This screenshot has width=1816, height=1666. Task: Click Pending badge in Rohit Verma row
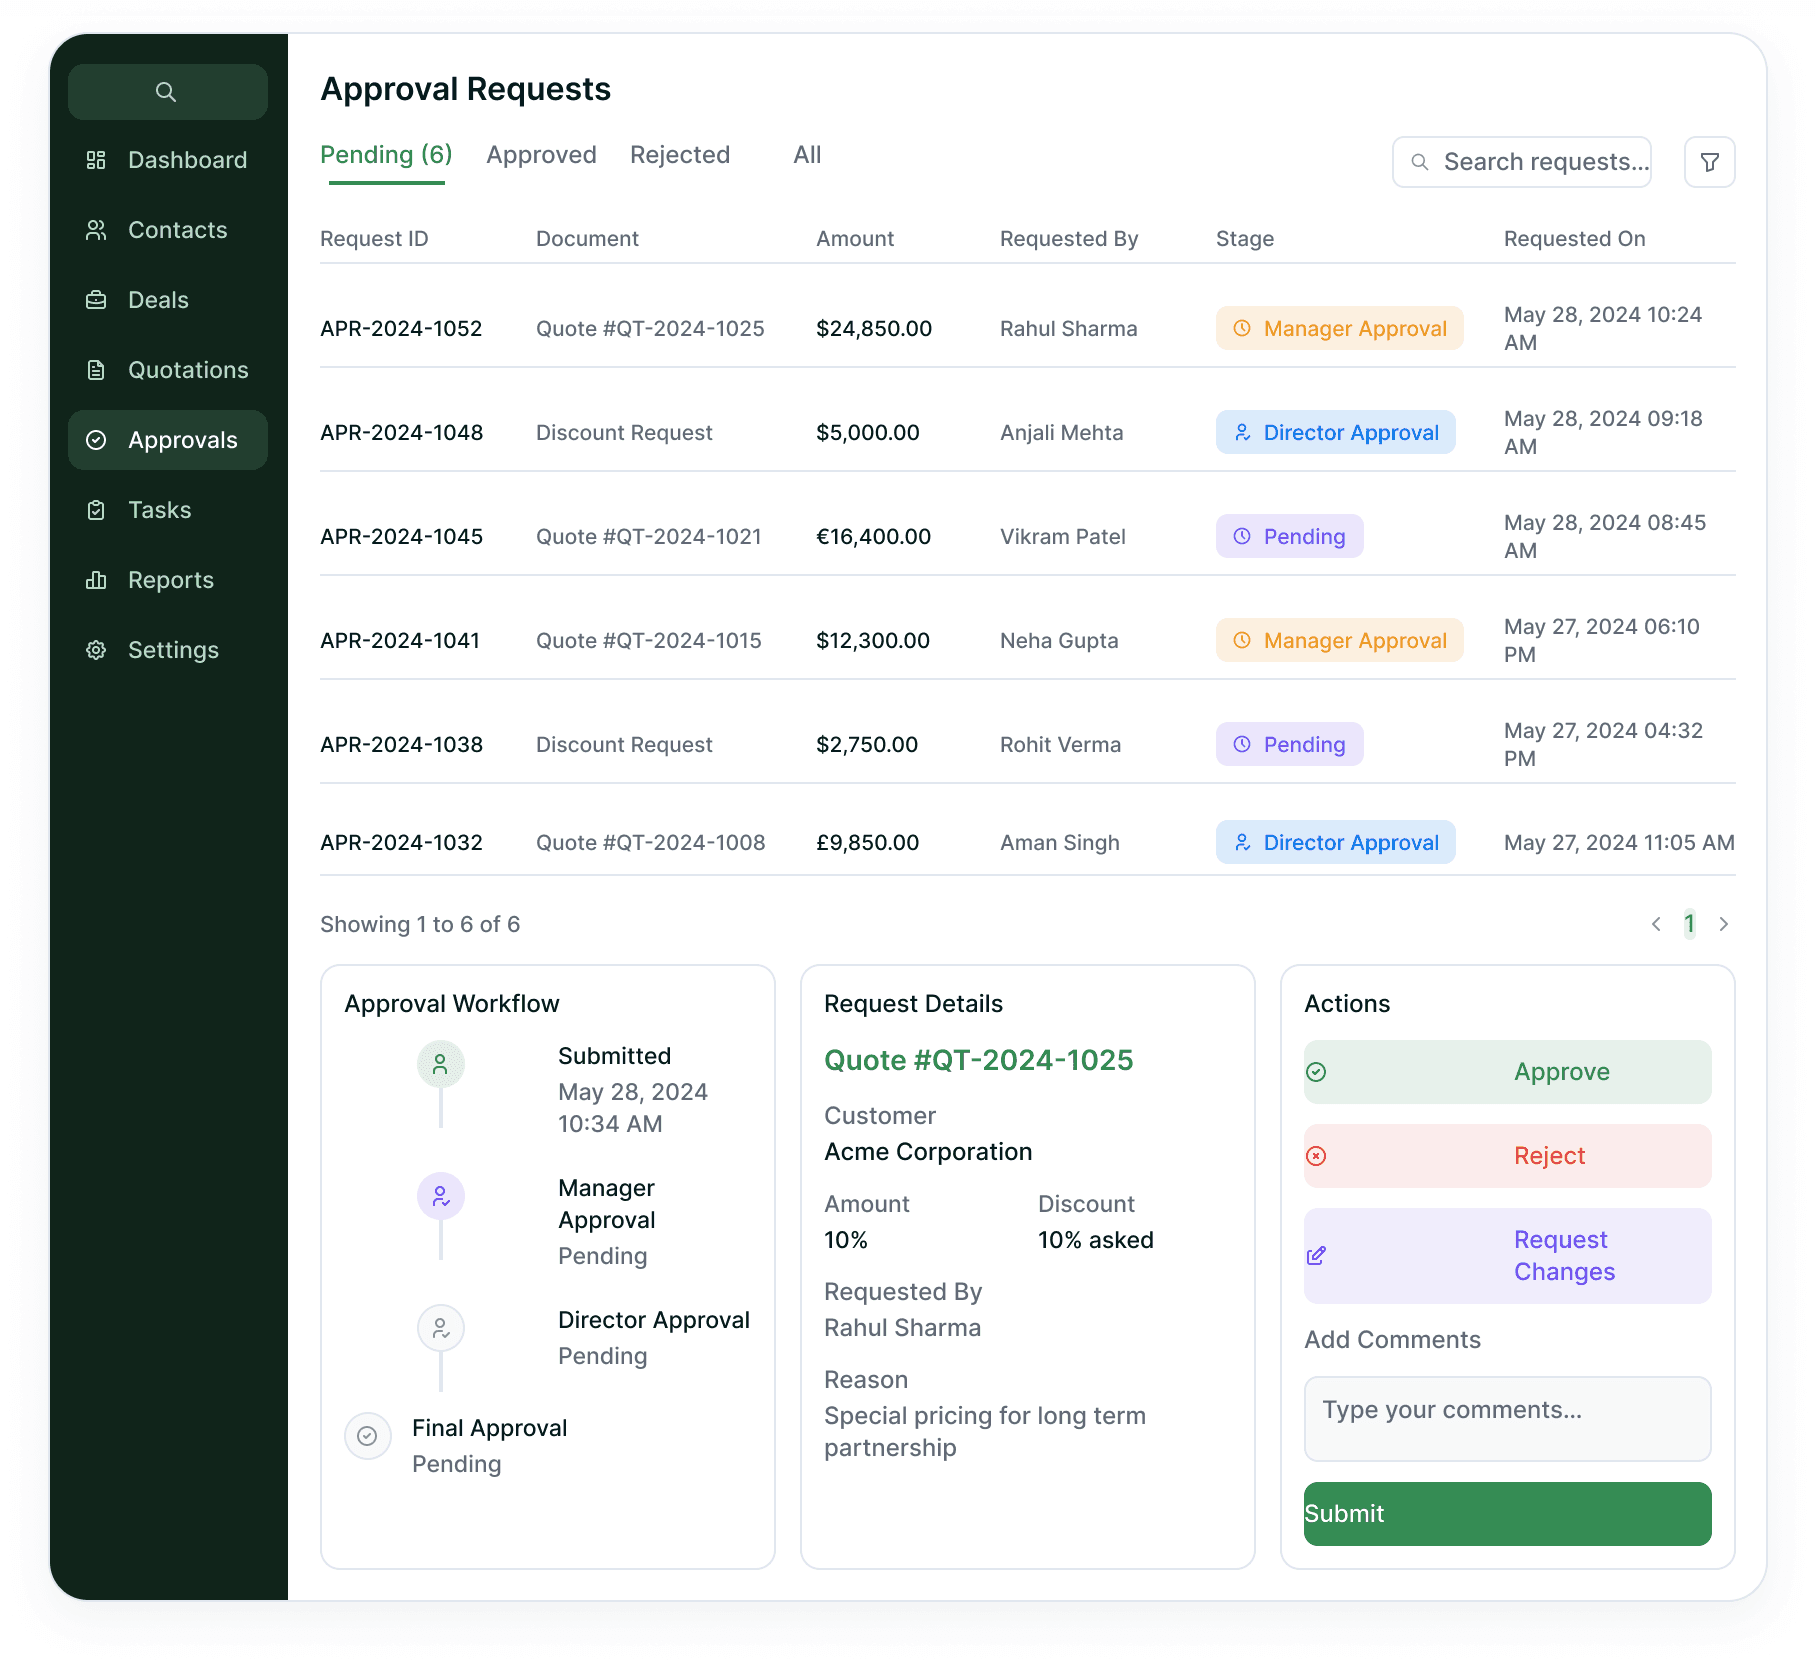pyautogui.click(x=1289, y=744)
